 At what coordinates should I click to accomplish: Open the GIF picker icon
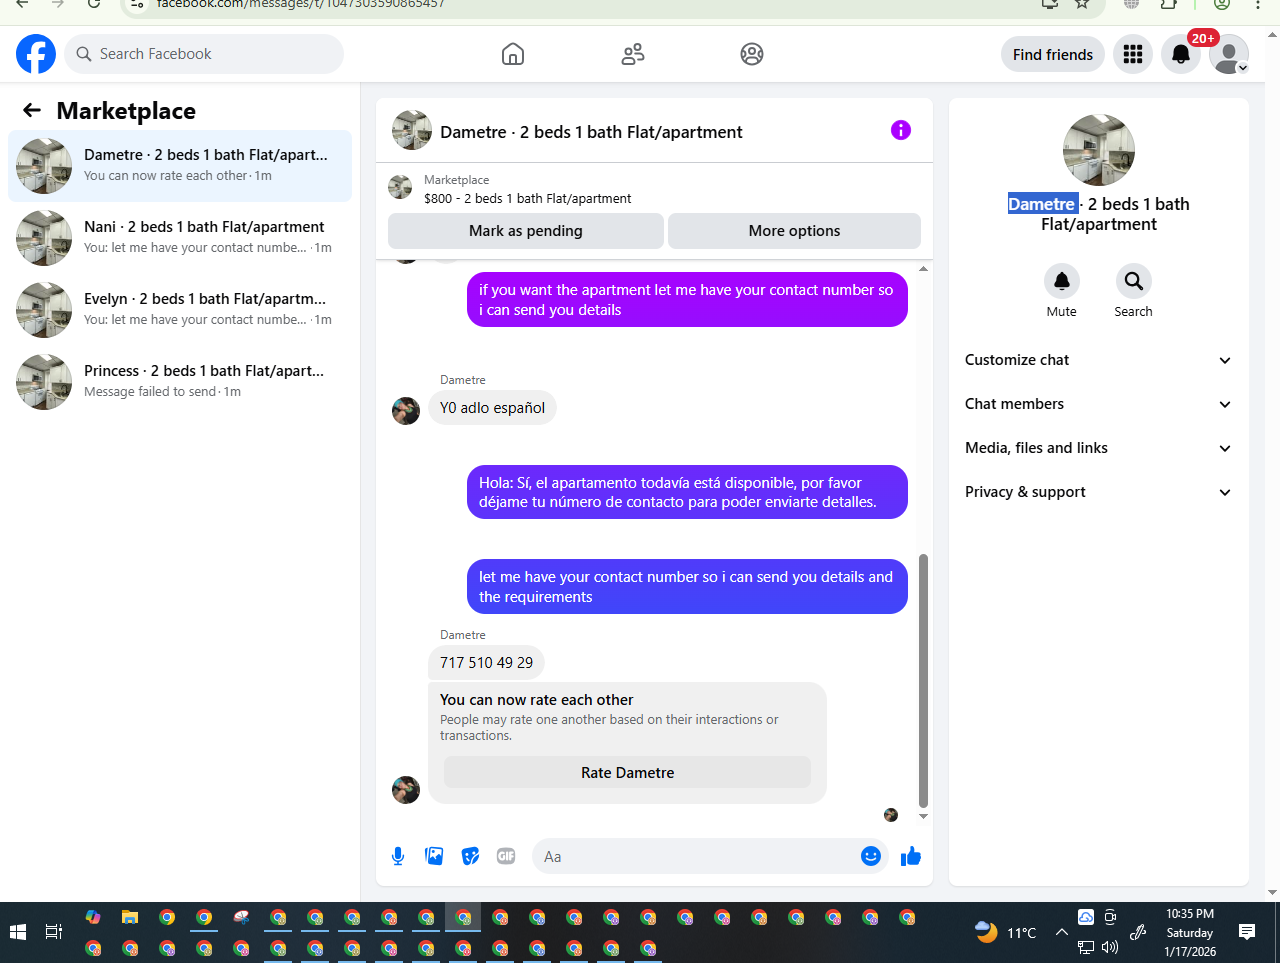(506, 856)
